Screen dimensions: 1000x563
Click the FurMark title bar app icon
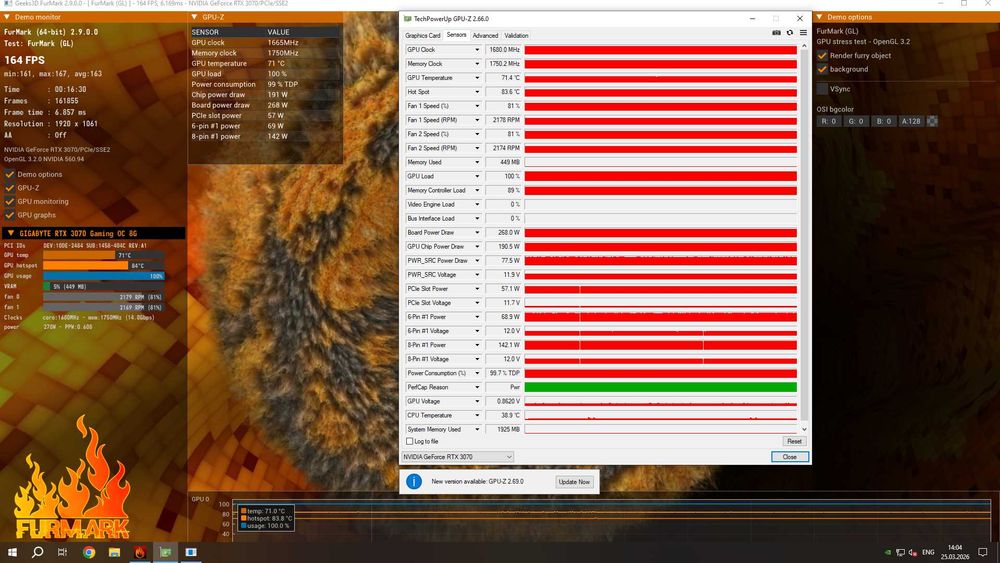pyautogui.click(x=8, y=3)
